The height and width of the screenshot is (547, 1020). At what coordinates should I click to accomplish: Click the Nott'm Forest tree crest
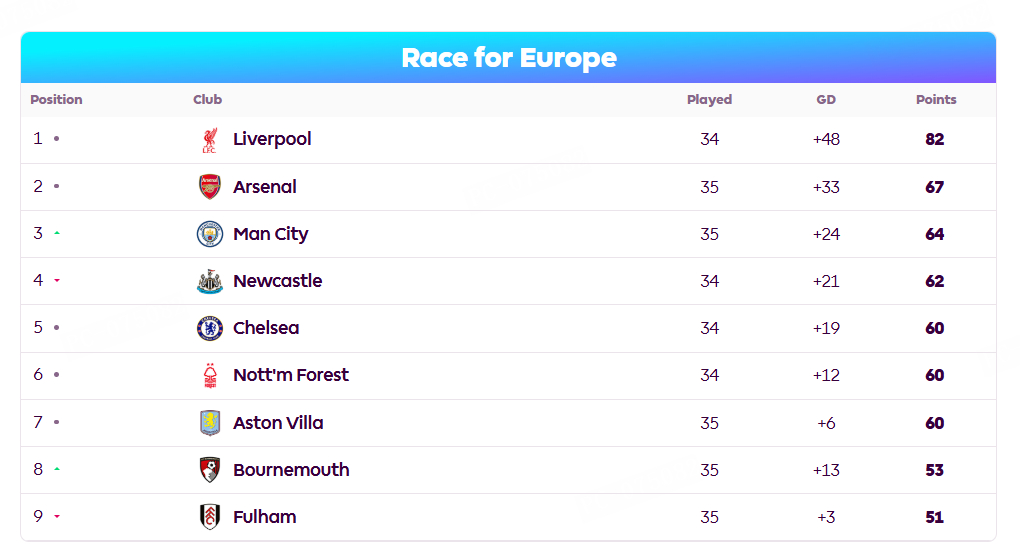click(x=209, y=375)
